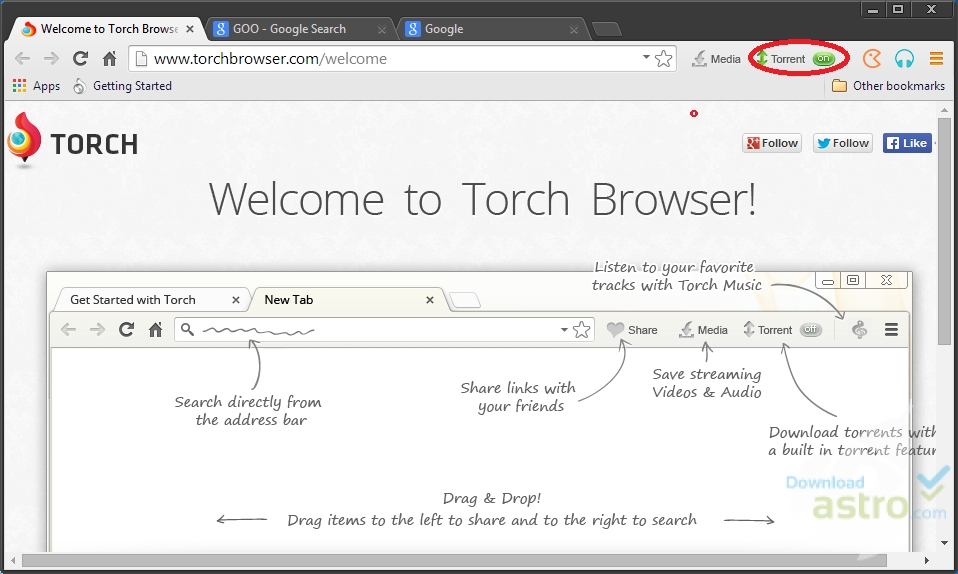Open the Media grabber button

pyautogui.click(x=716, y=59)
